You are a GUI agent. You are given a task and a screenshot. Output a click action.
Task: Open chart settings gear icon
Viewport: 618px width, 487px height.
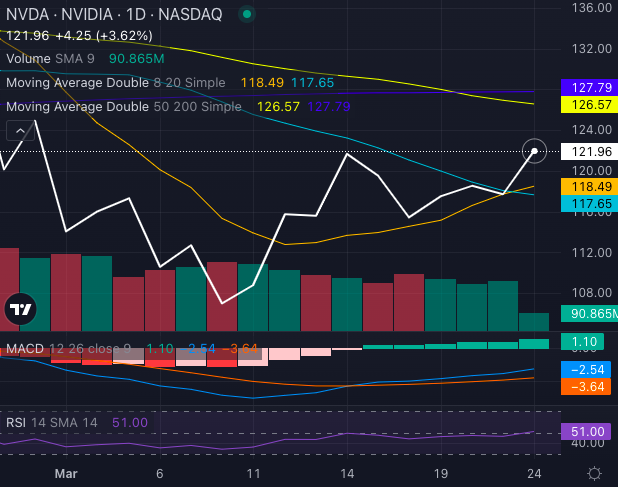(x=594, y=472)
